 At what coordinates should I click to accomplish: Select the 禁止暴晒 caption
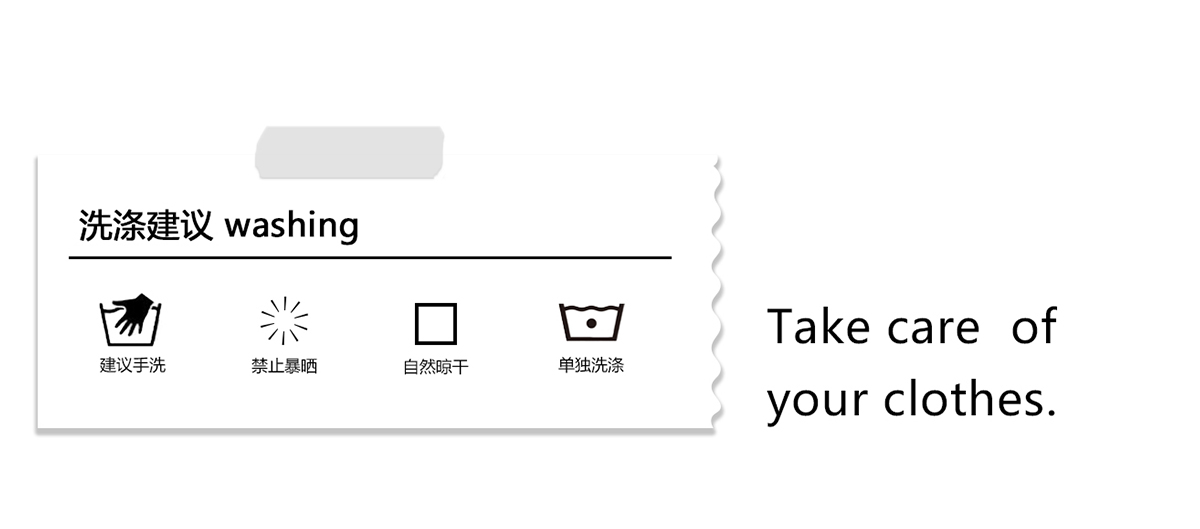pos(284,366)
